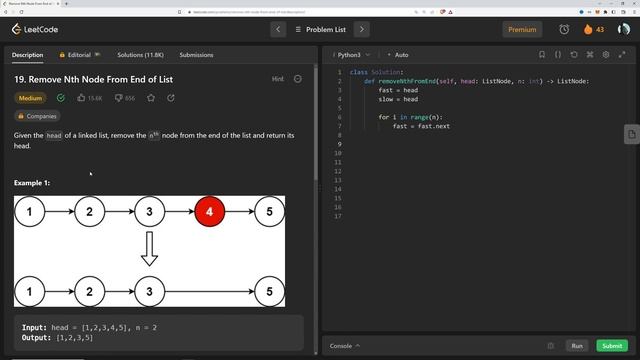Open a new browser tab
The width and height of the screenshot is (640, 360).
pos(66,3)
